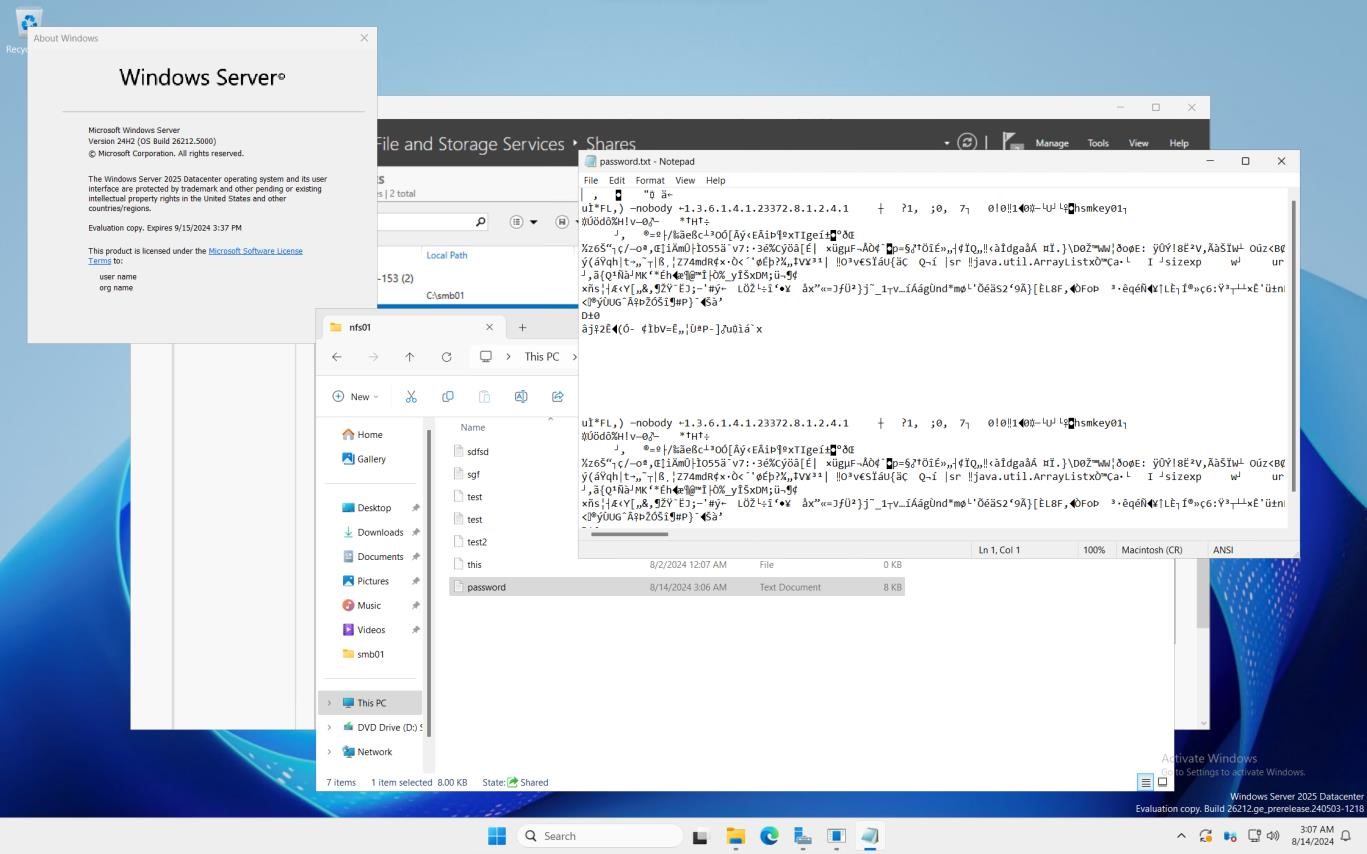The image size is (1367, 854).
Task: Open the Help menu in Server Manager
Action: click(x=1179, y=143)
